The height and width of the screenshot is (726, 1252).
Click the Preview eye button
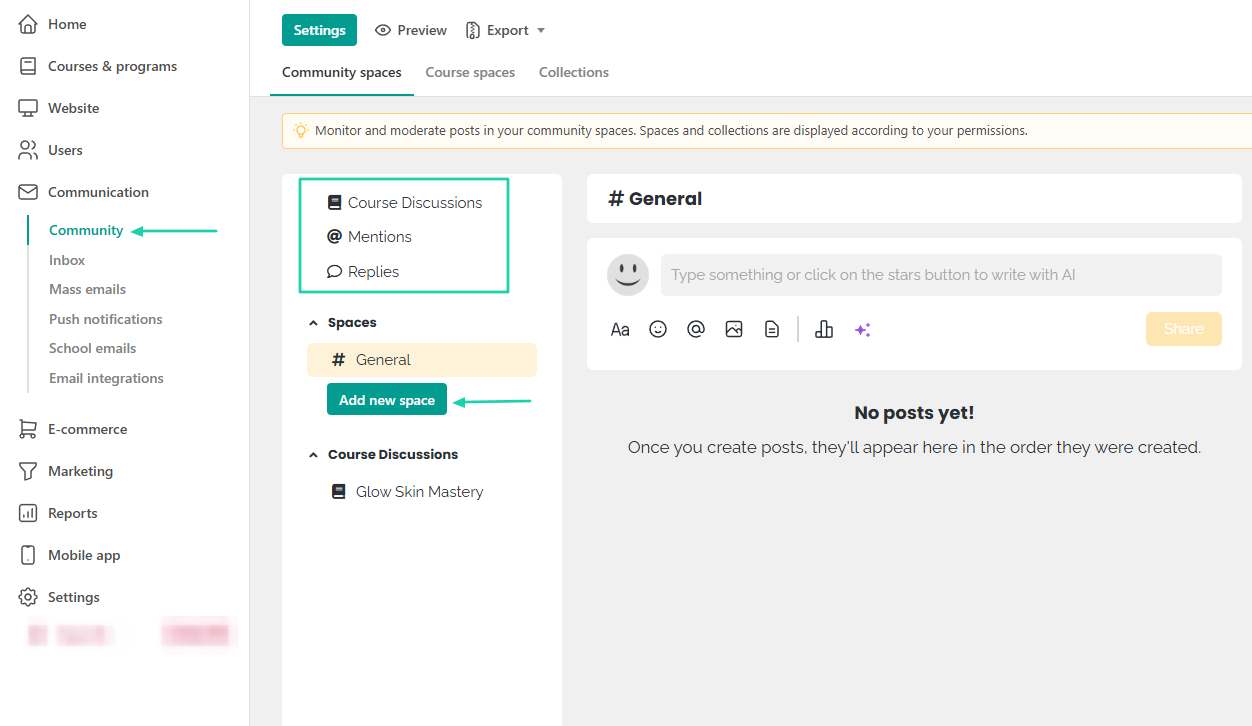click(x=411, y=30)
